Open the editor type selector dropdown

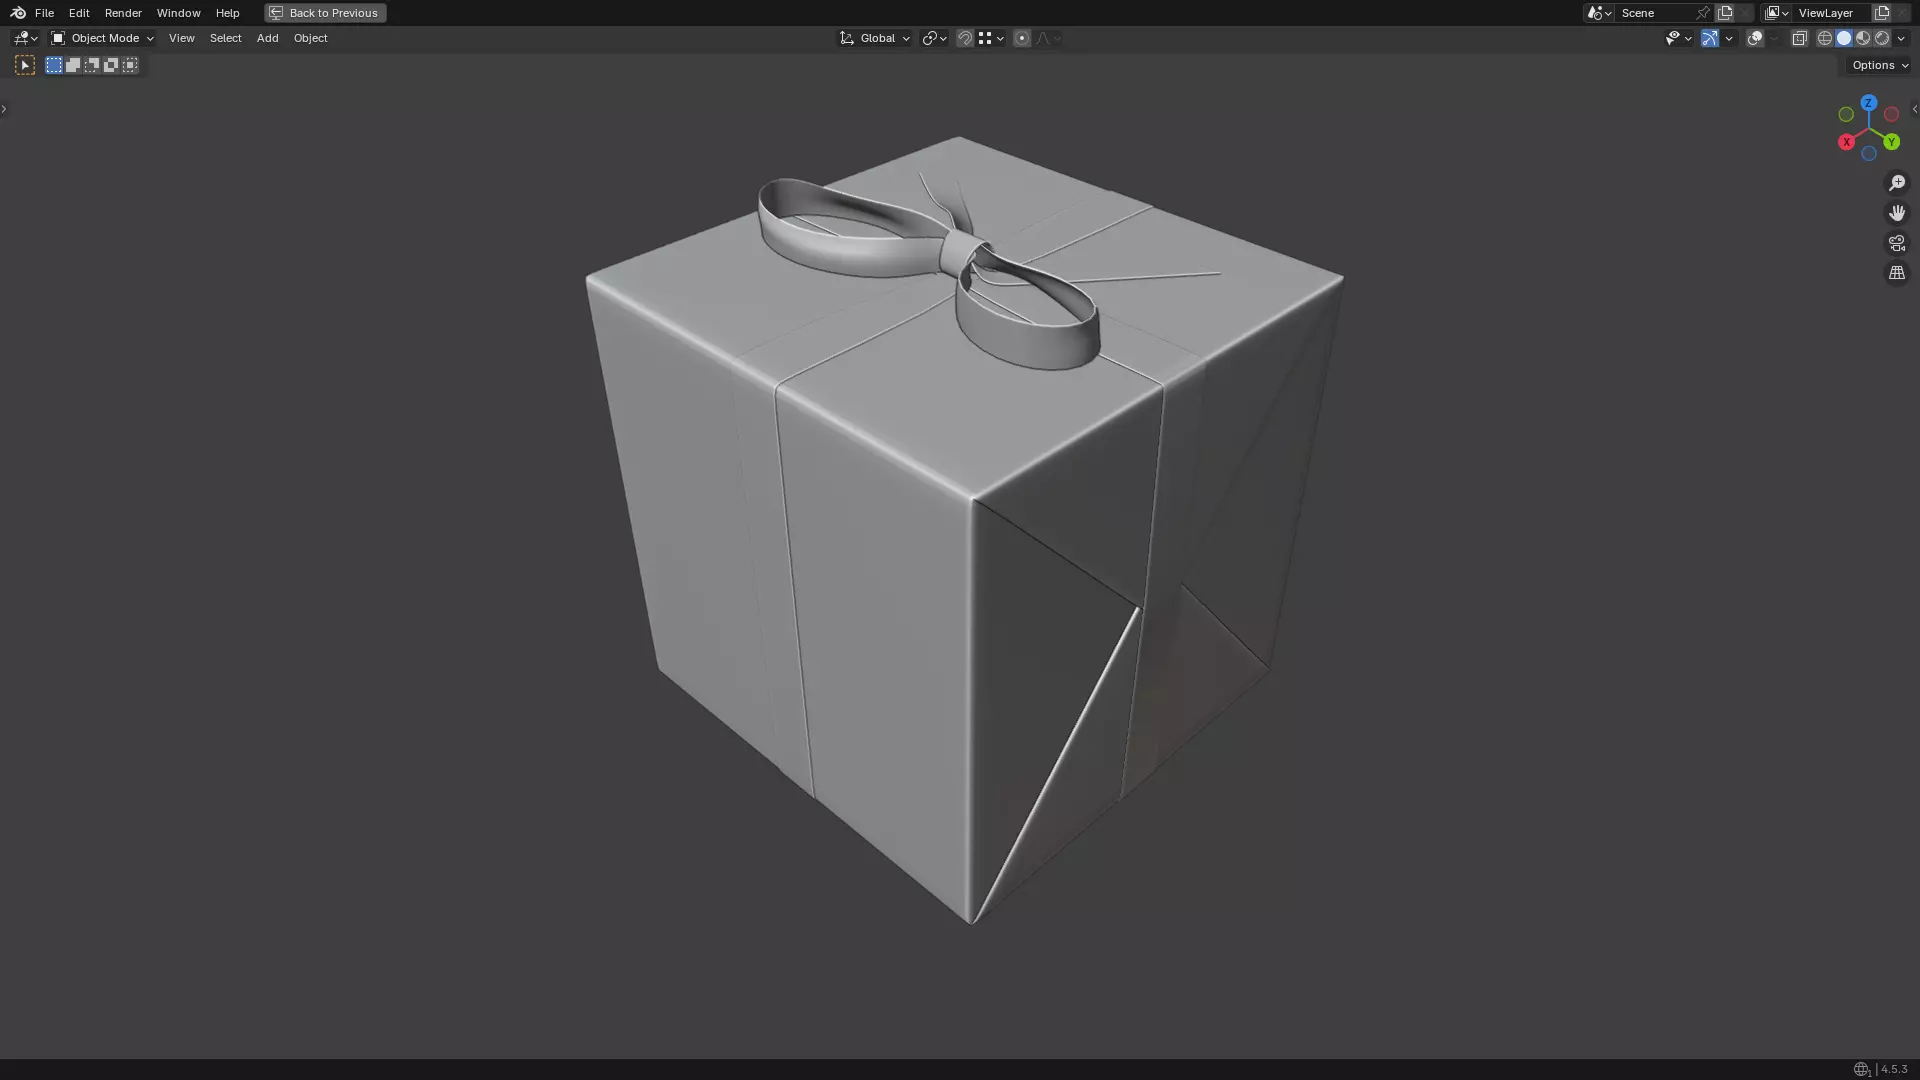tap(25, 38)
